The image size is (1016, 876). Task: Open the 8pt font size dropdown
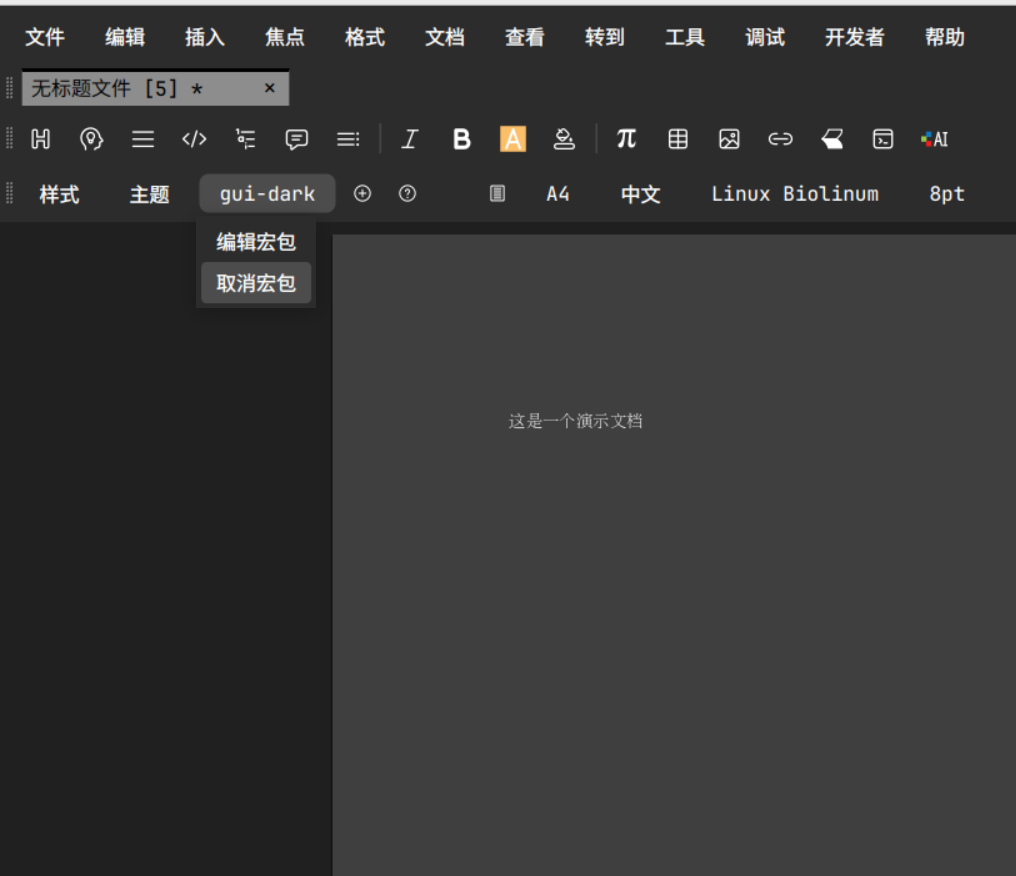946,194
